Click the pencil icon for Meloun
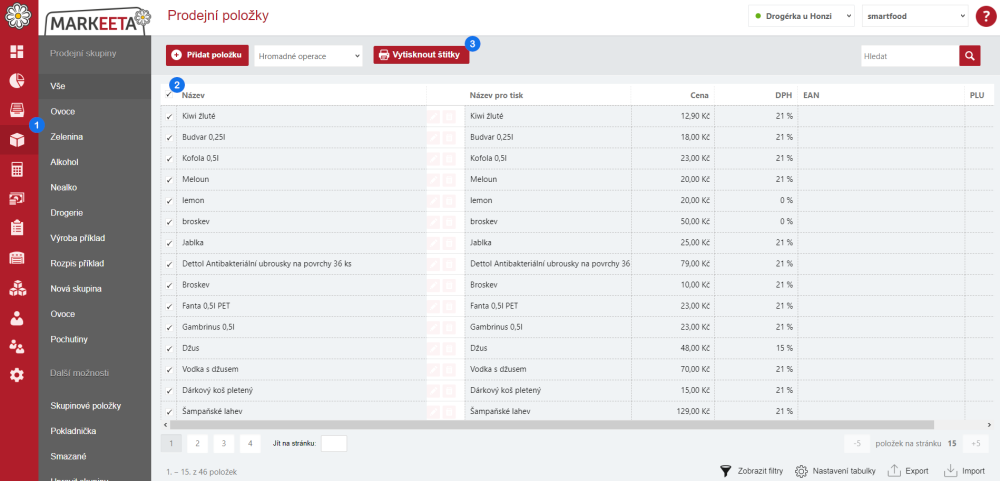This screenshot has height=481, width=1000. click(x=434, y=179)
